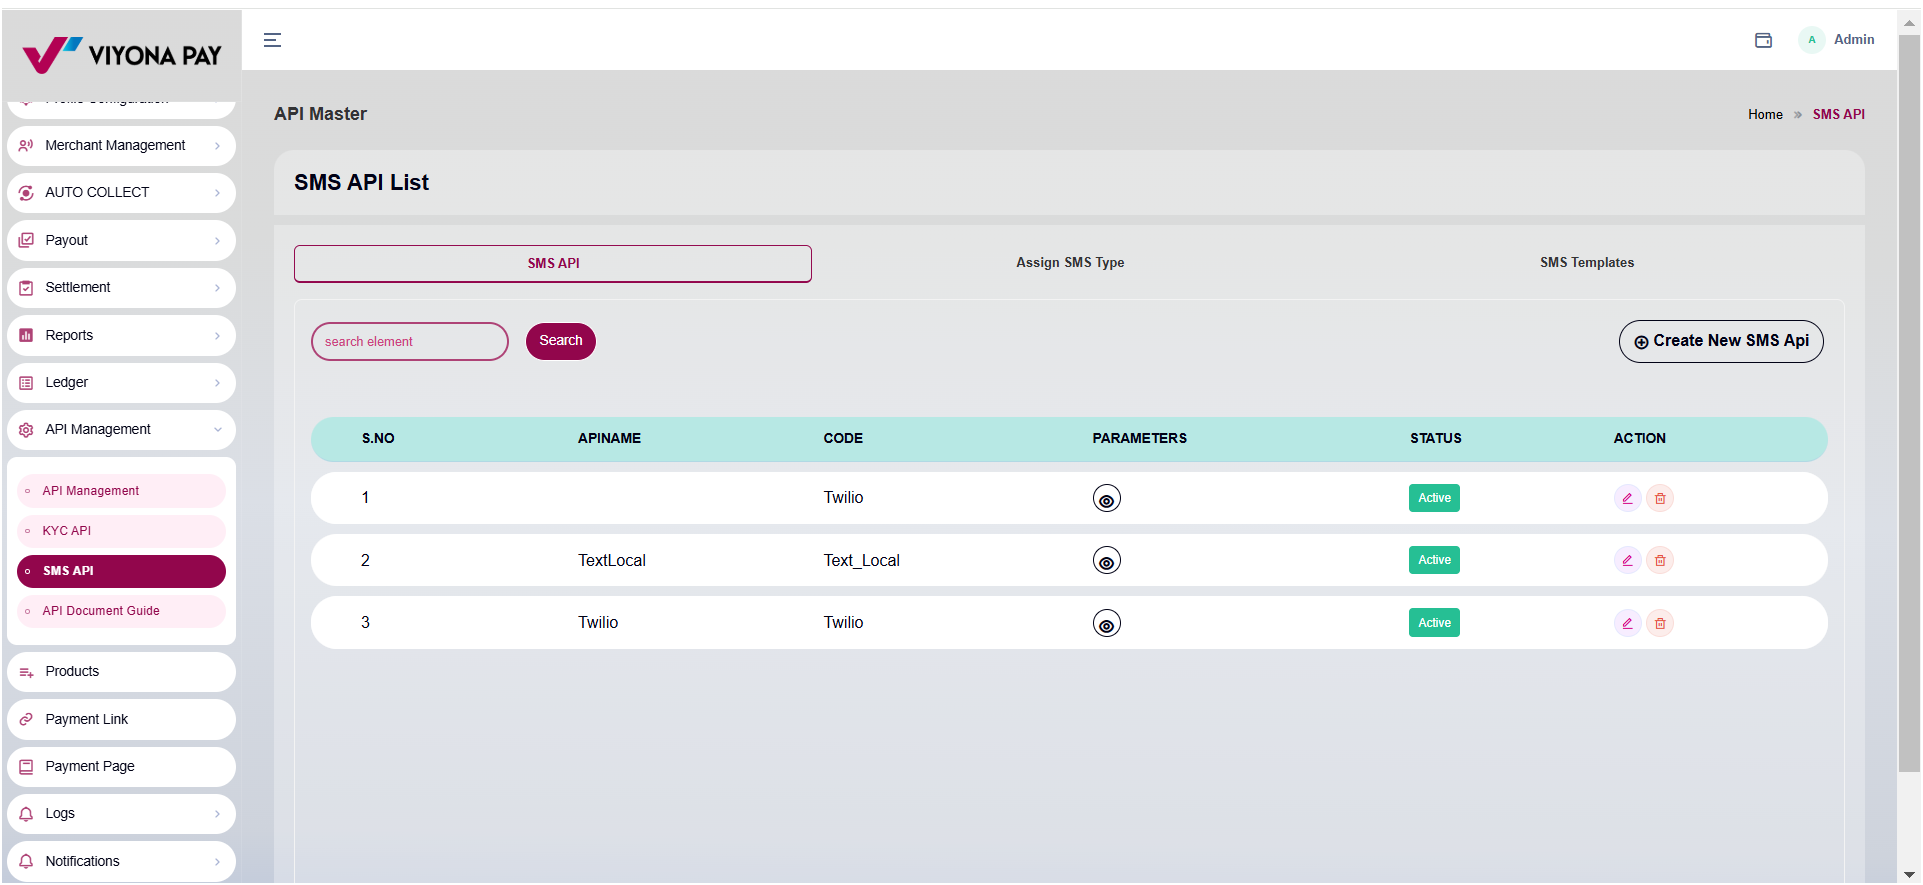Toggle Active status of row 3

coord(1434,623)
